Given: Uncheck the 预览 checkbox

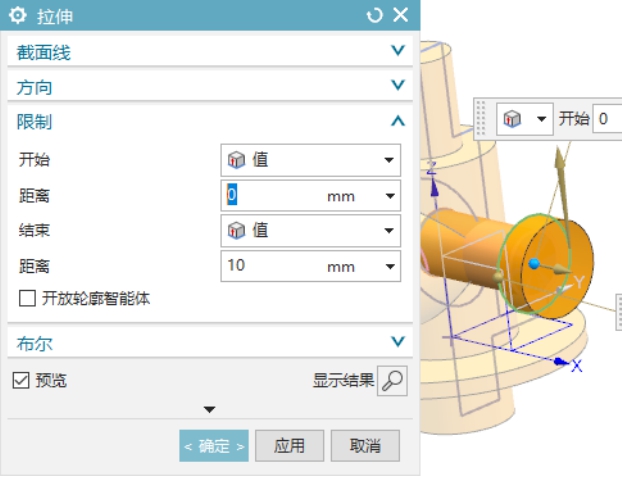Looking at the screenshot, I should pos(21,380).
